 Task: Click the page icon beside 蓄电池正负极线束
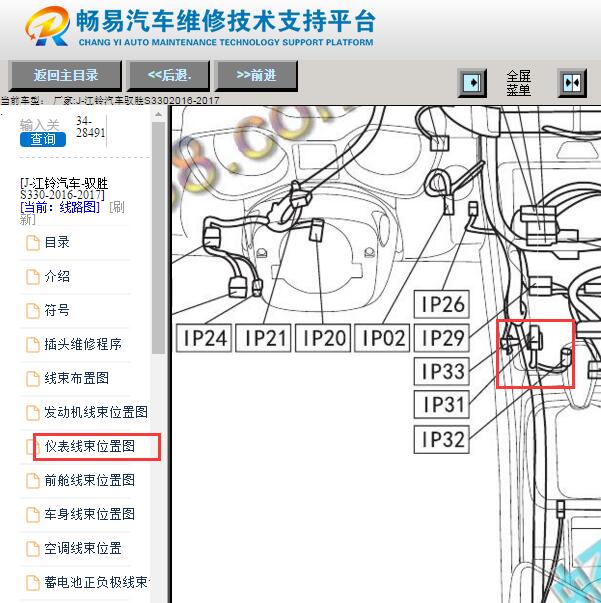[33, 583]
